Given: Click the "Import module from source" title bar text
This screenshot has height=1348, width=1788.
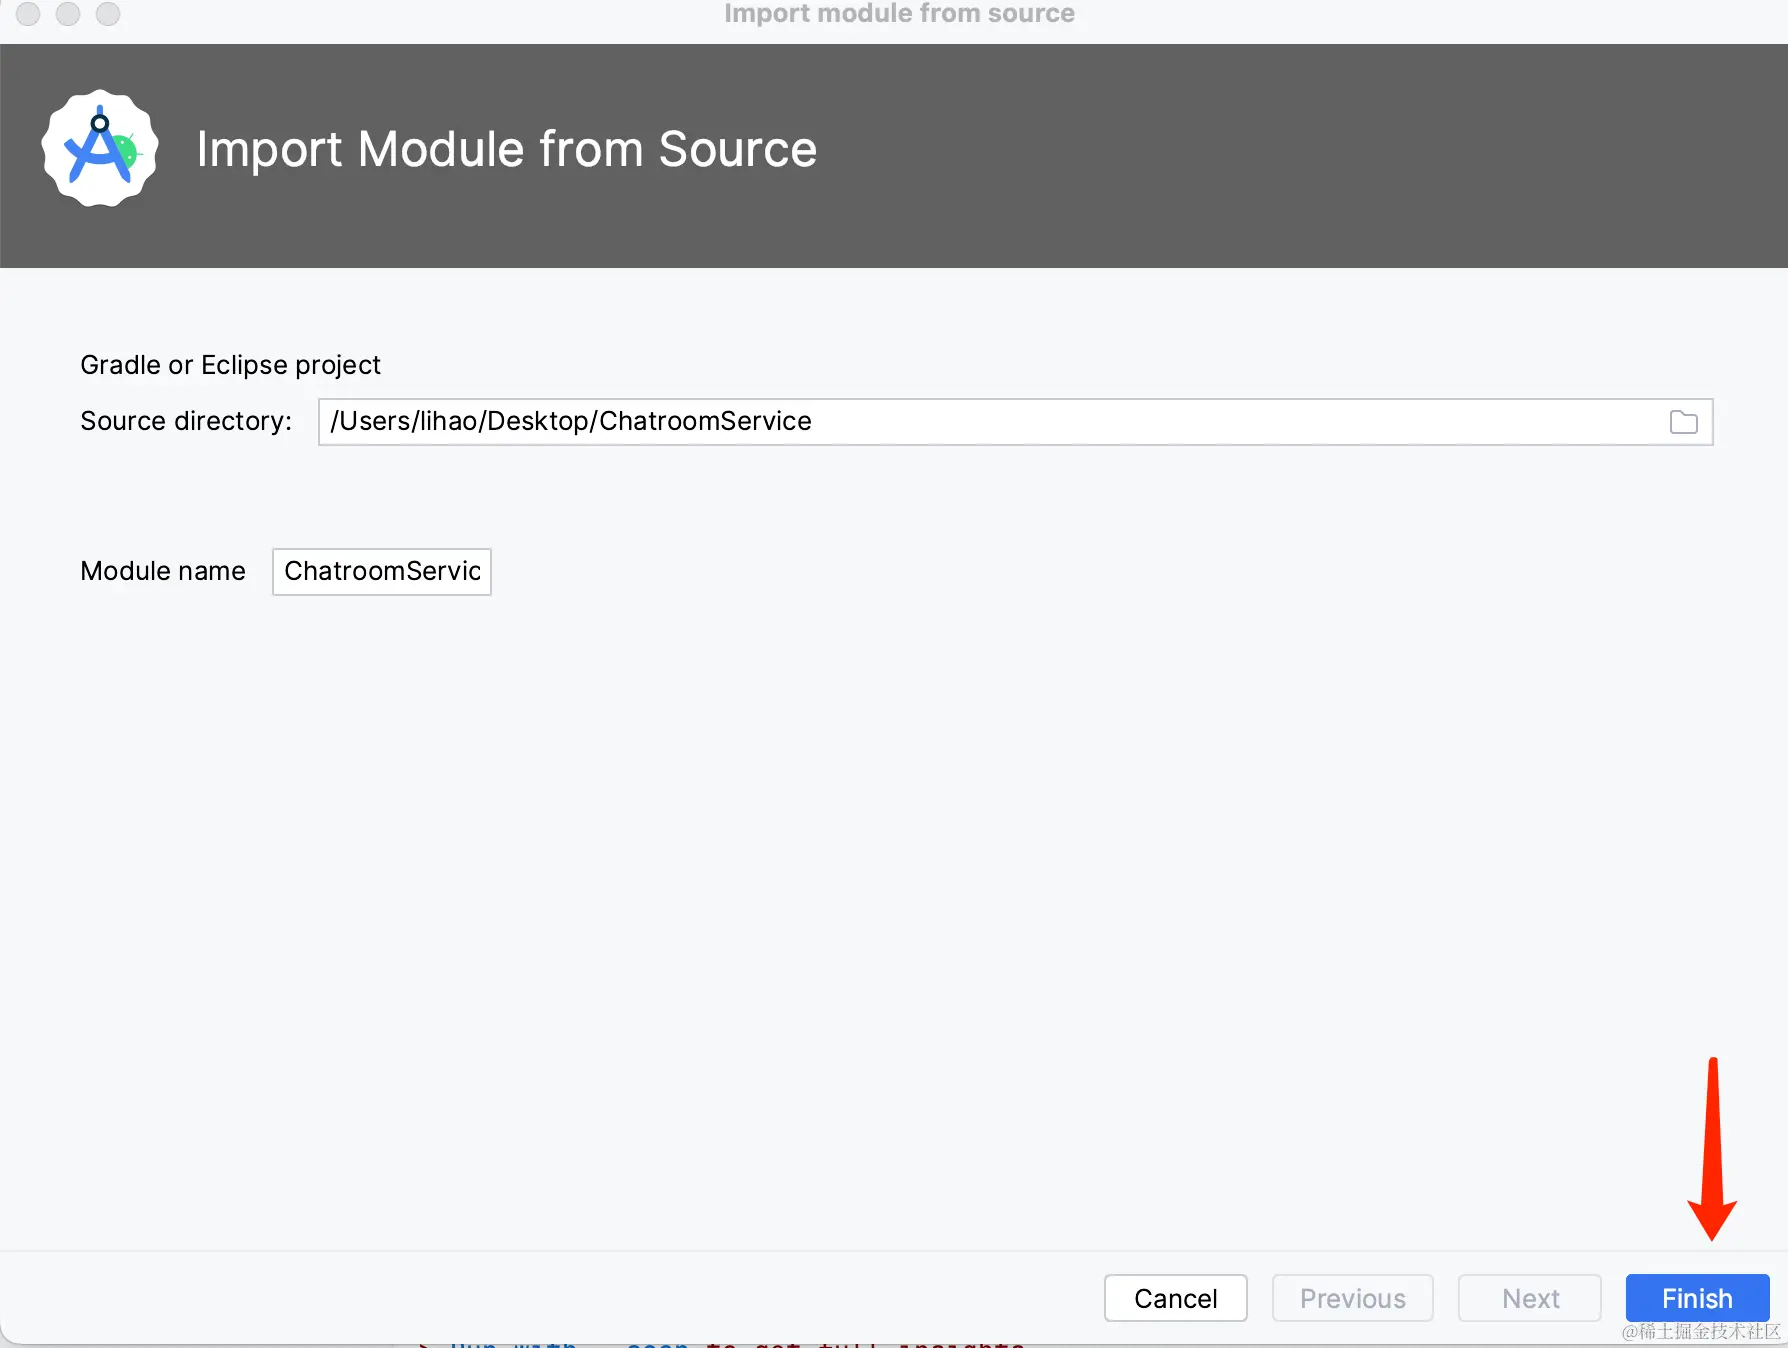Looking at the screenshot, I should point(899,13).
